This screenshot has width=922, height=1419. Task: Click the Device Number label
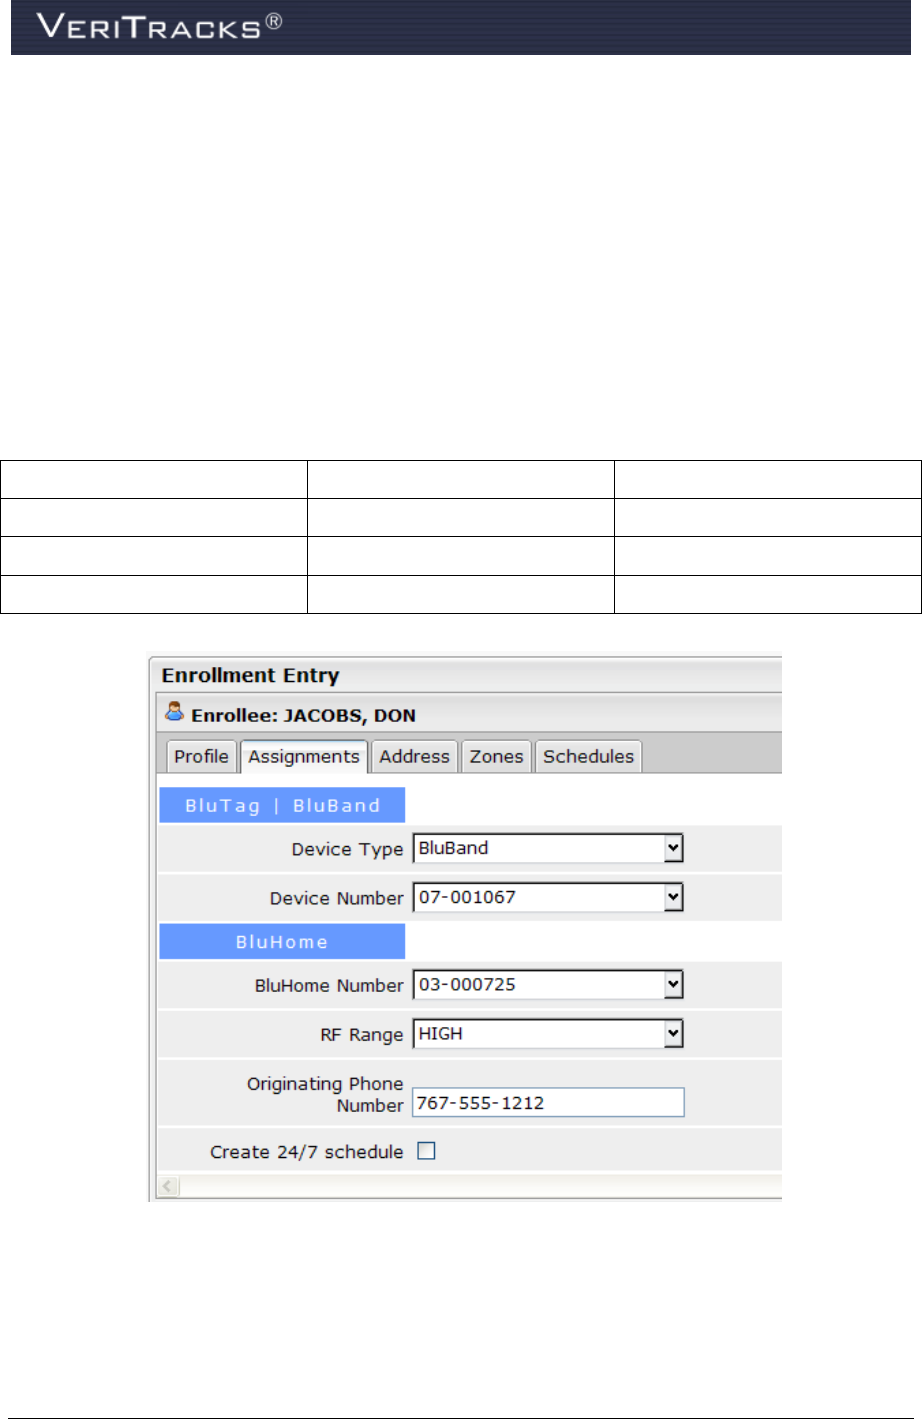pos(336,898)
